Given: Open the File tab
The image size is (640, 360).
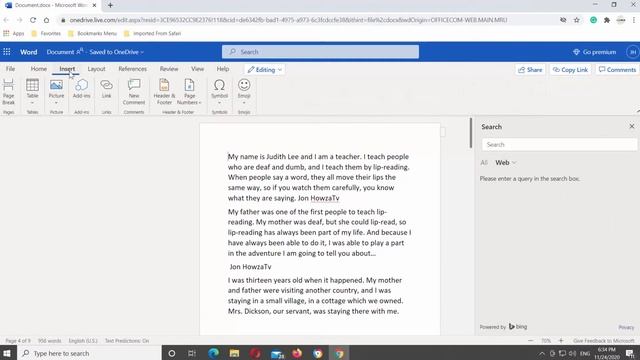Looking at the screenshot, I should 11,69.
